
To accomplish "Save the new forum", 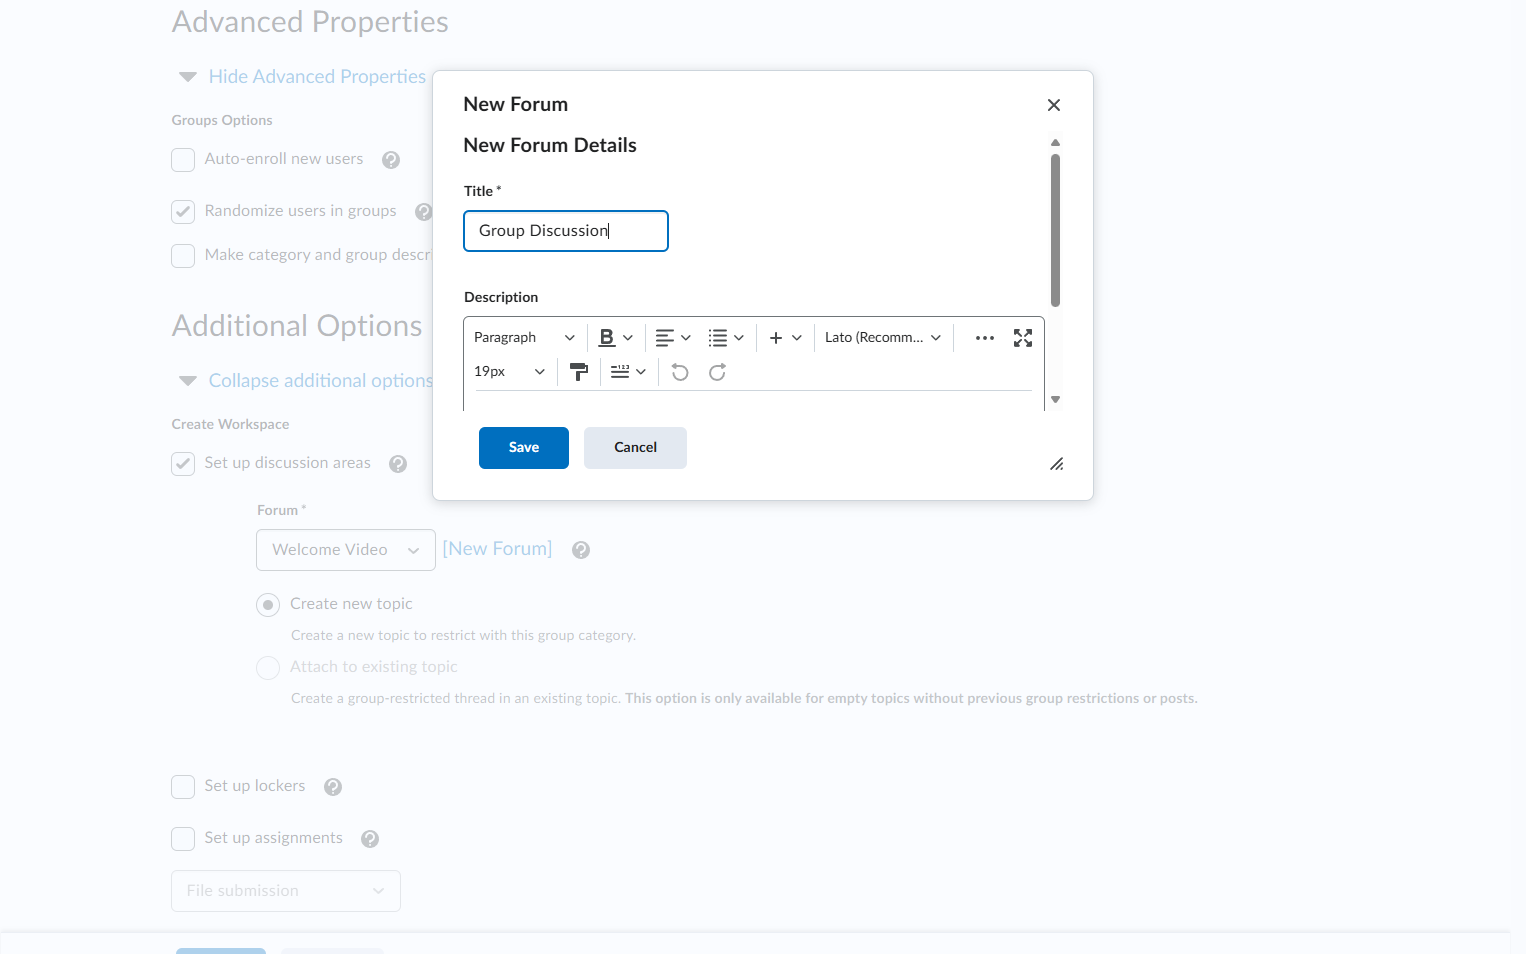I will pyautogui.click(x=524, y=448).
